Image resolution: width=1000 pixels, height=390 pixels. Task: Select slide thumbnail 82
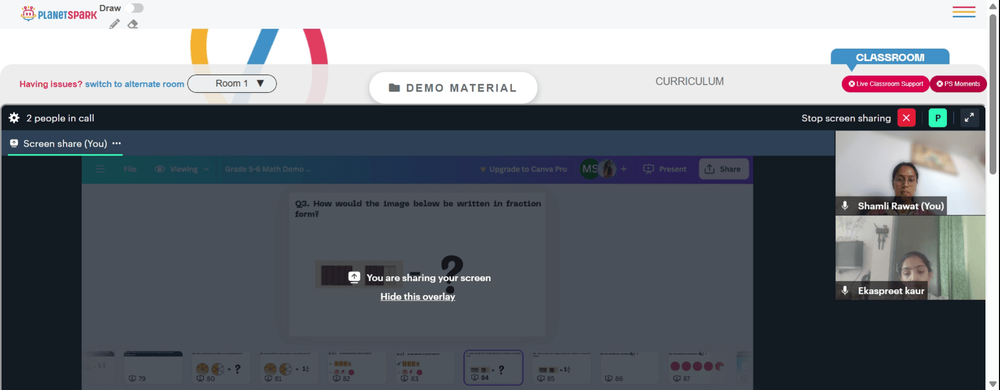[357, 368]
